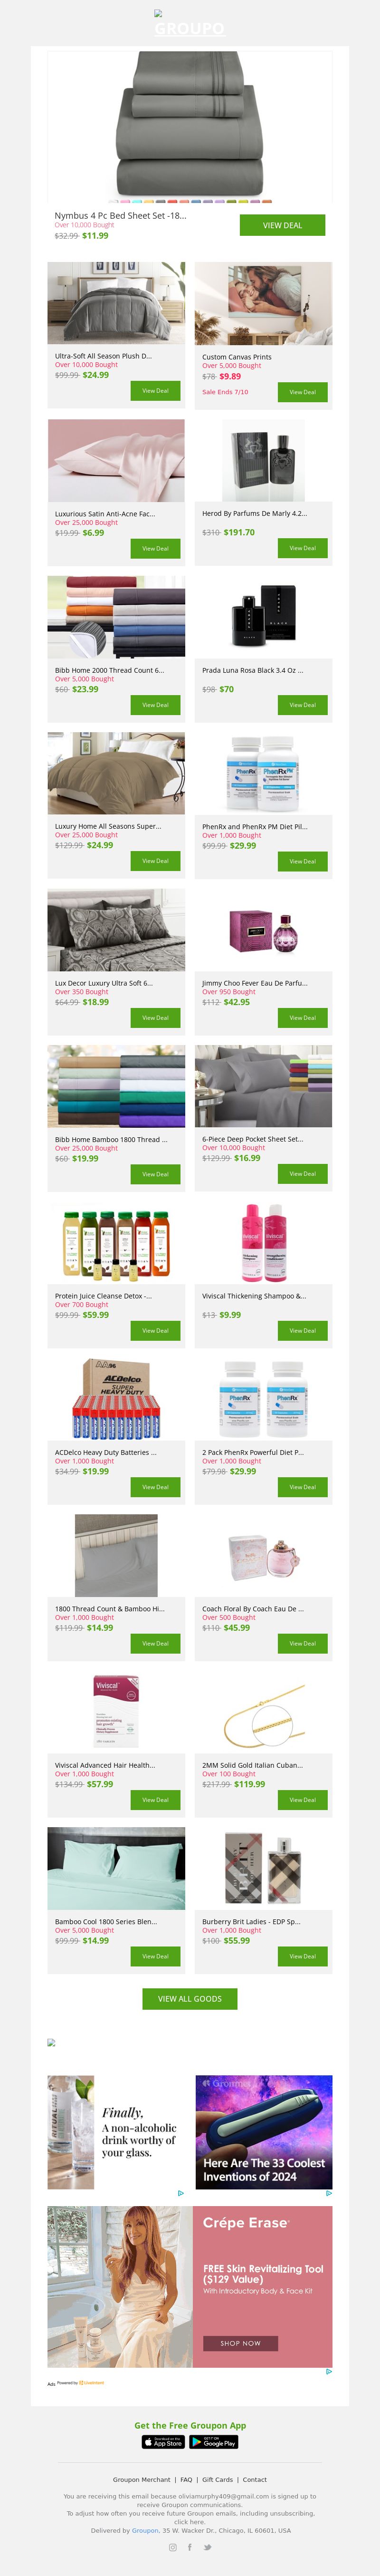Open the FAQ footer link

(186, 2479)
